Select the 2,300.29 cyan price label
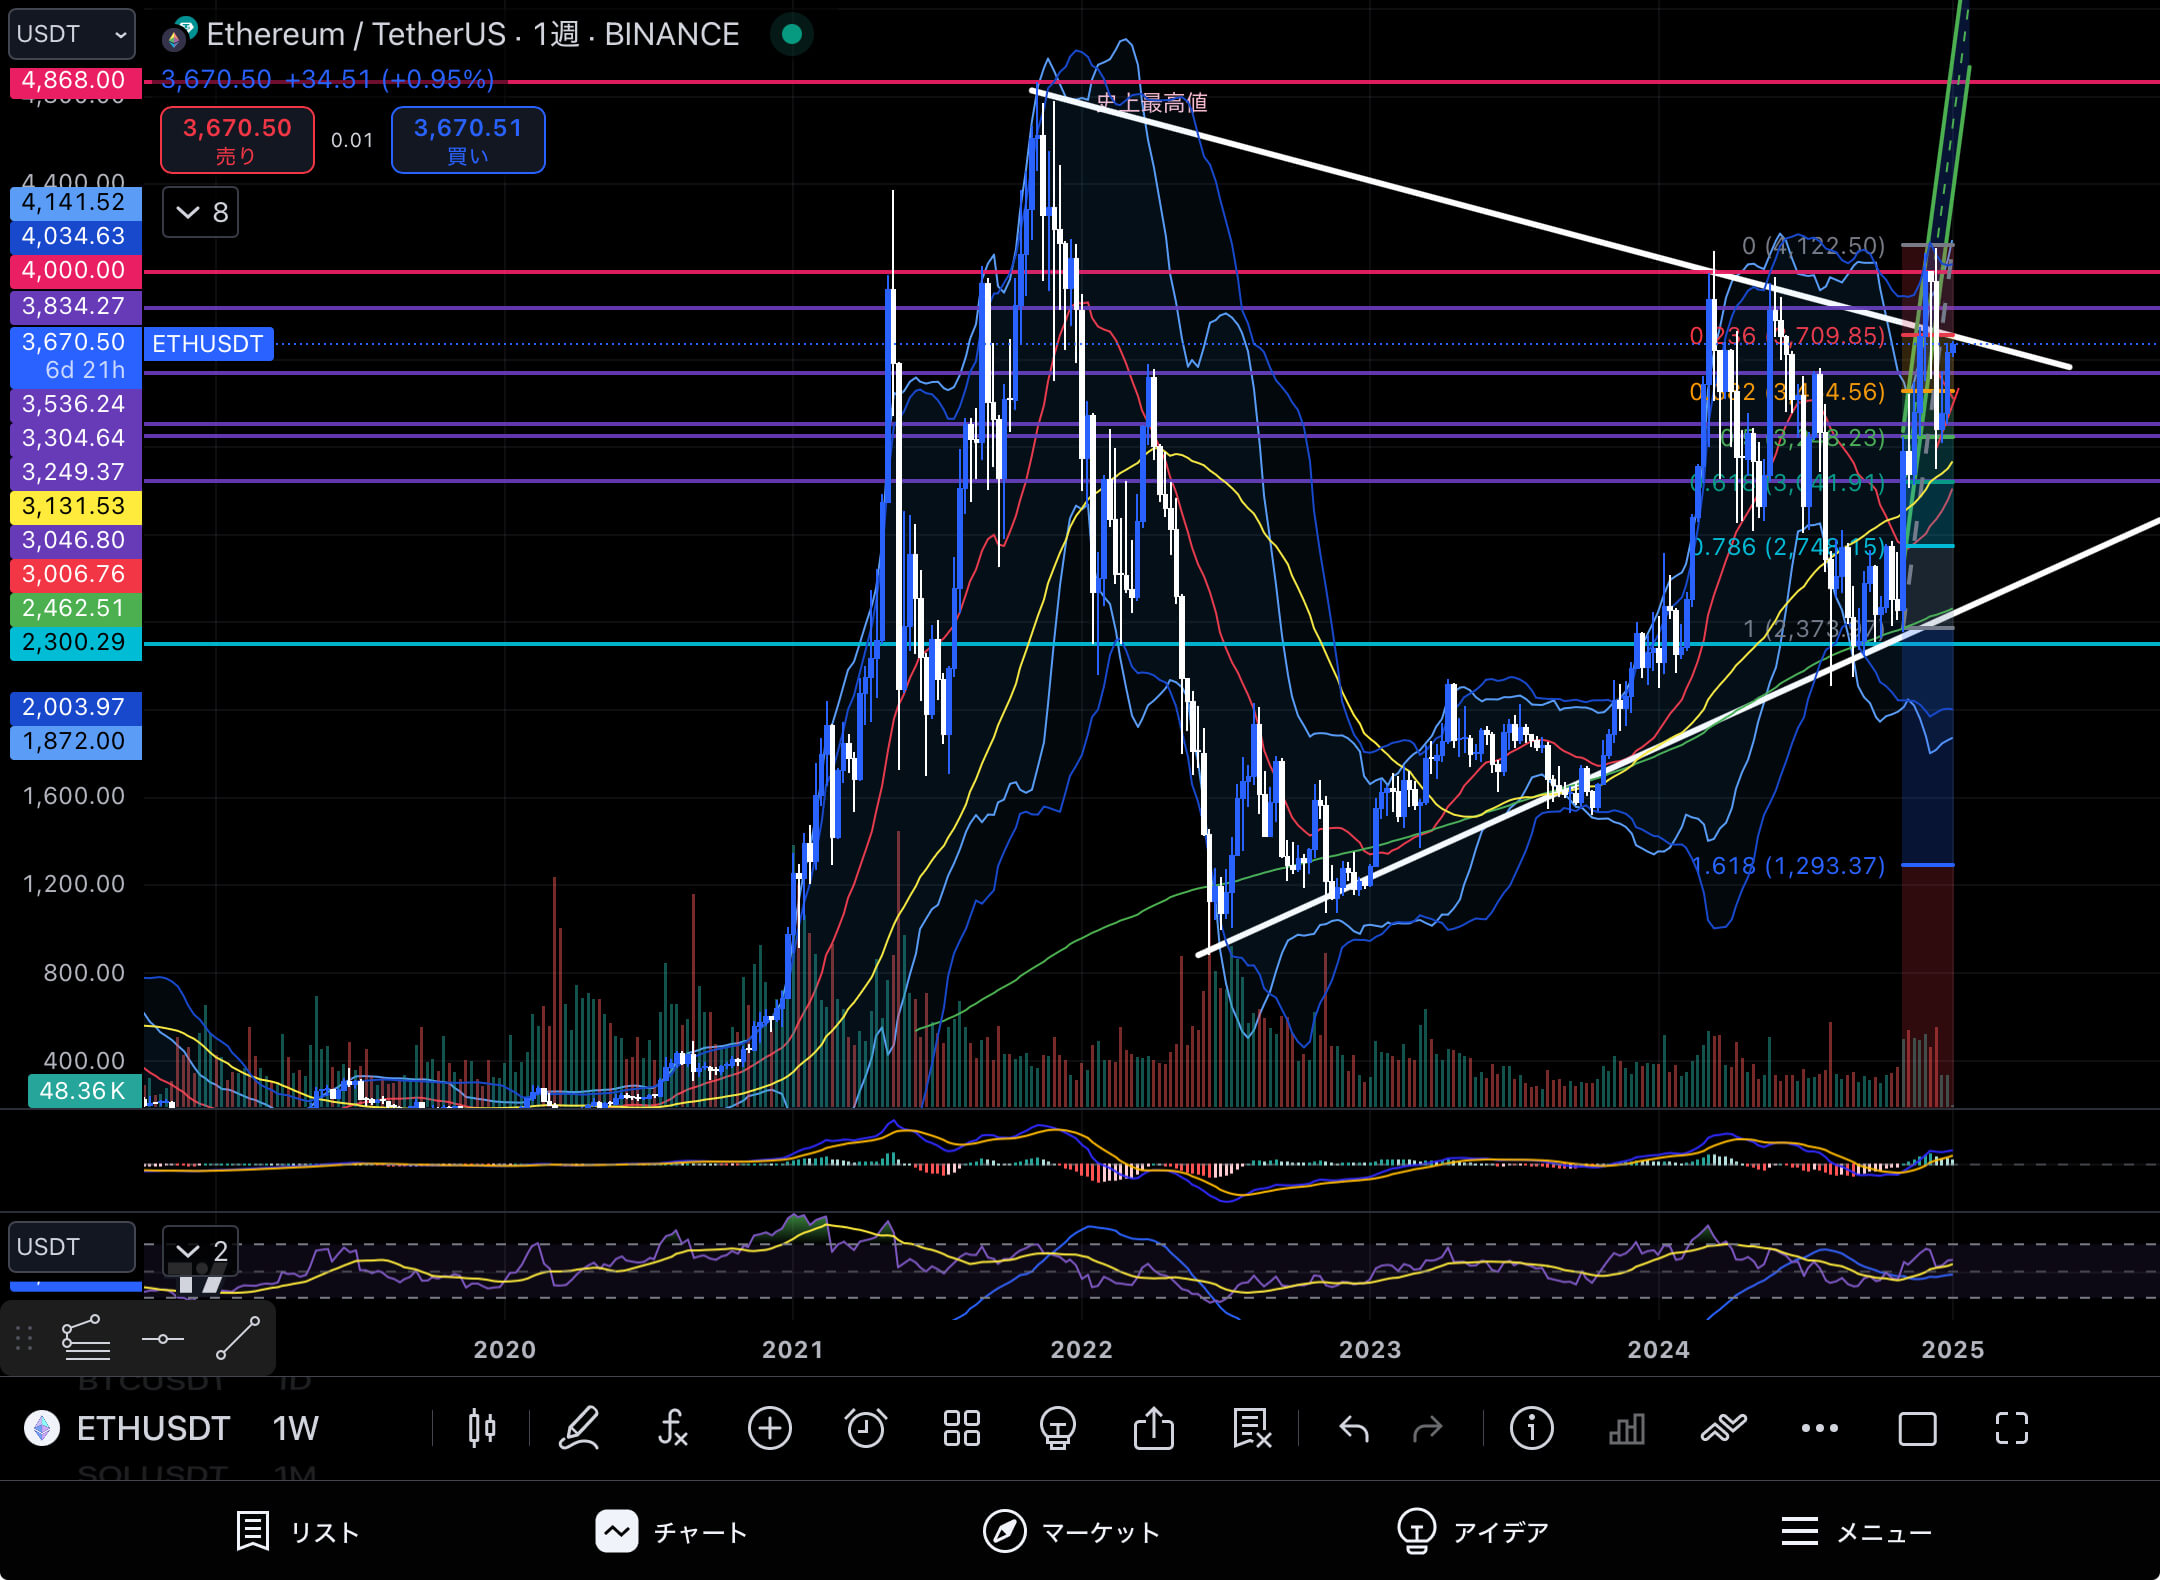 (76, 642)
